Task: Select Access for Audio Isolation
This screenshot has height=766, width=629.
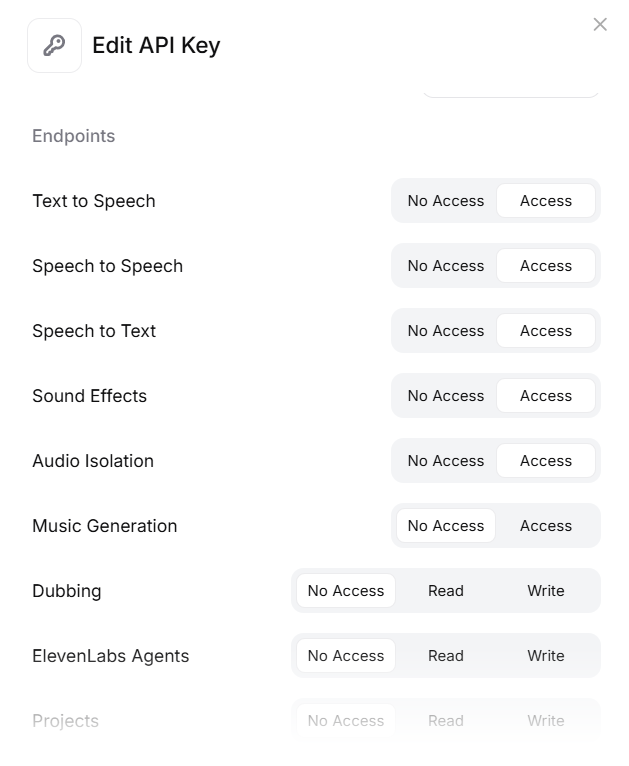Action: 546,461
